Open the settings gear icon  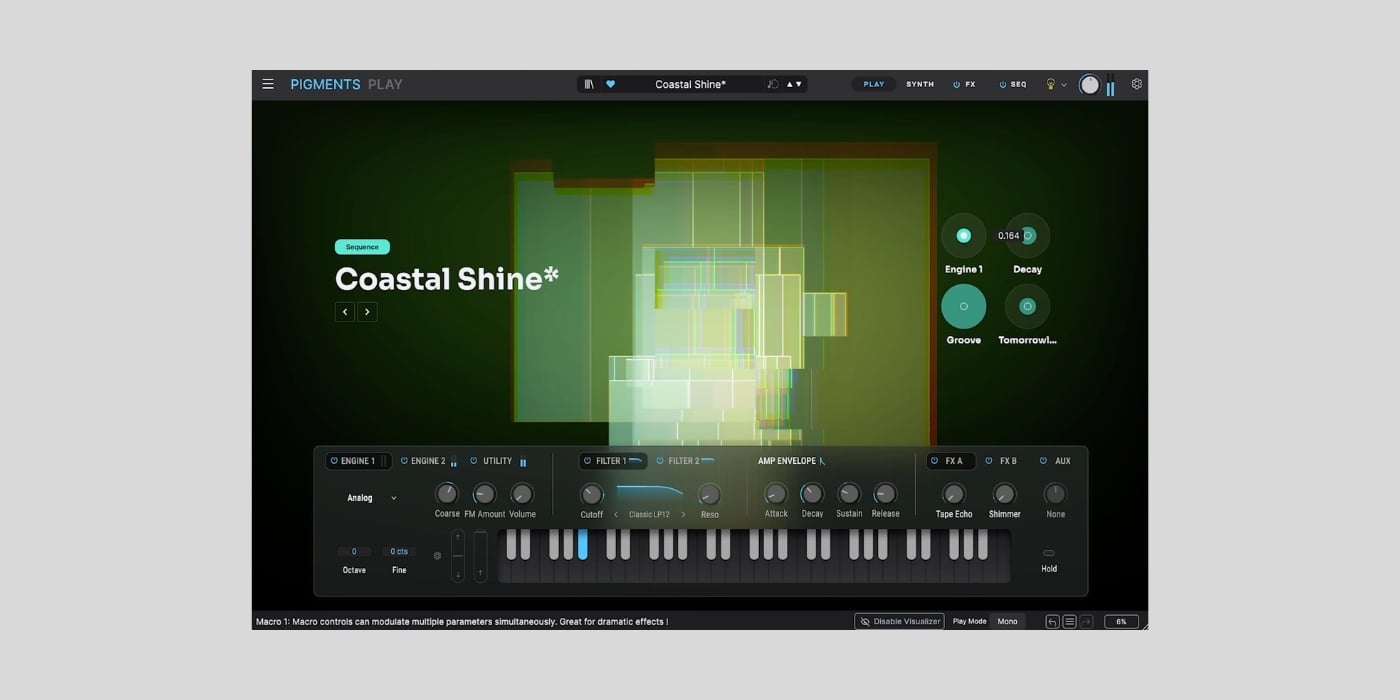click(1136, 84)
